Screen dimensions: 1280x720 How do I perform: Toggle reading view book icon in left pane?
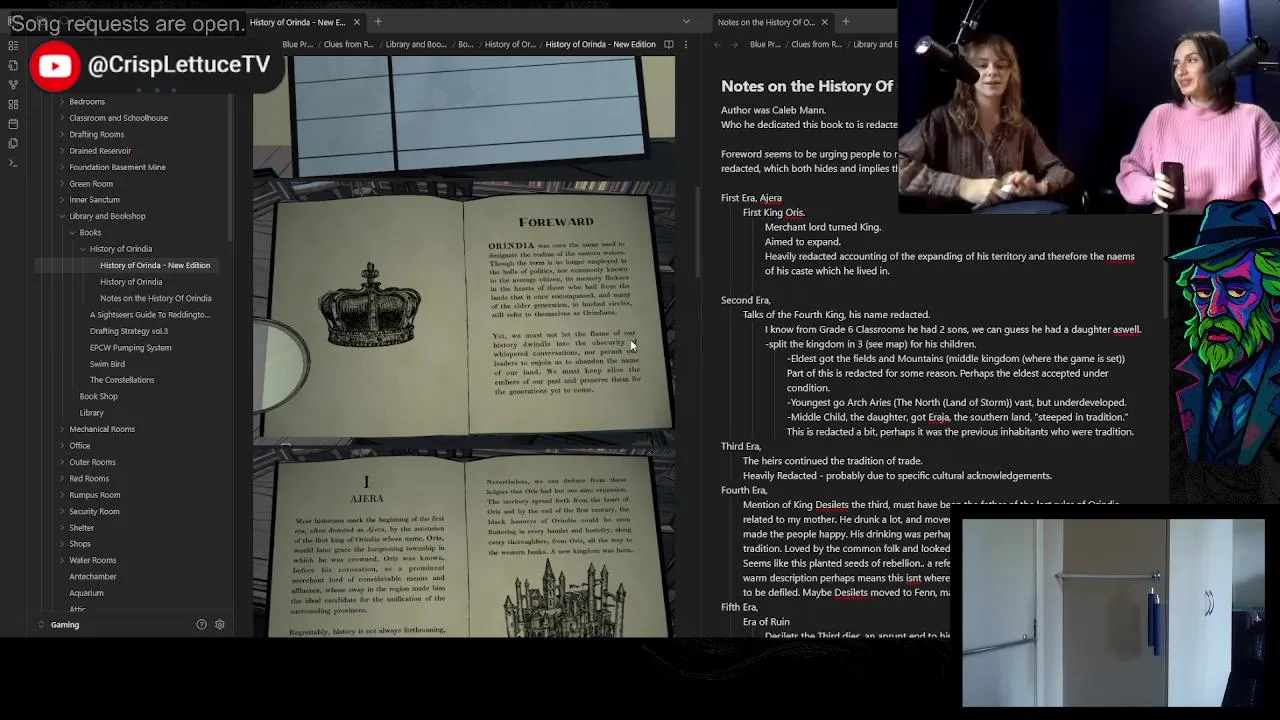669,44
